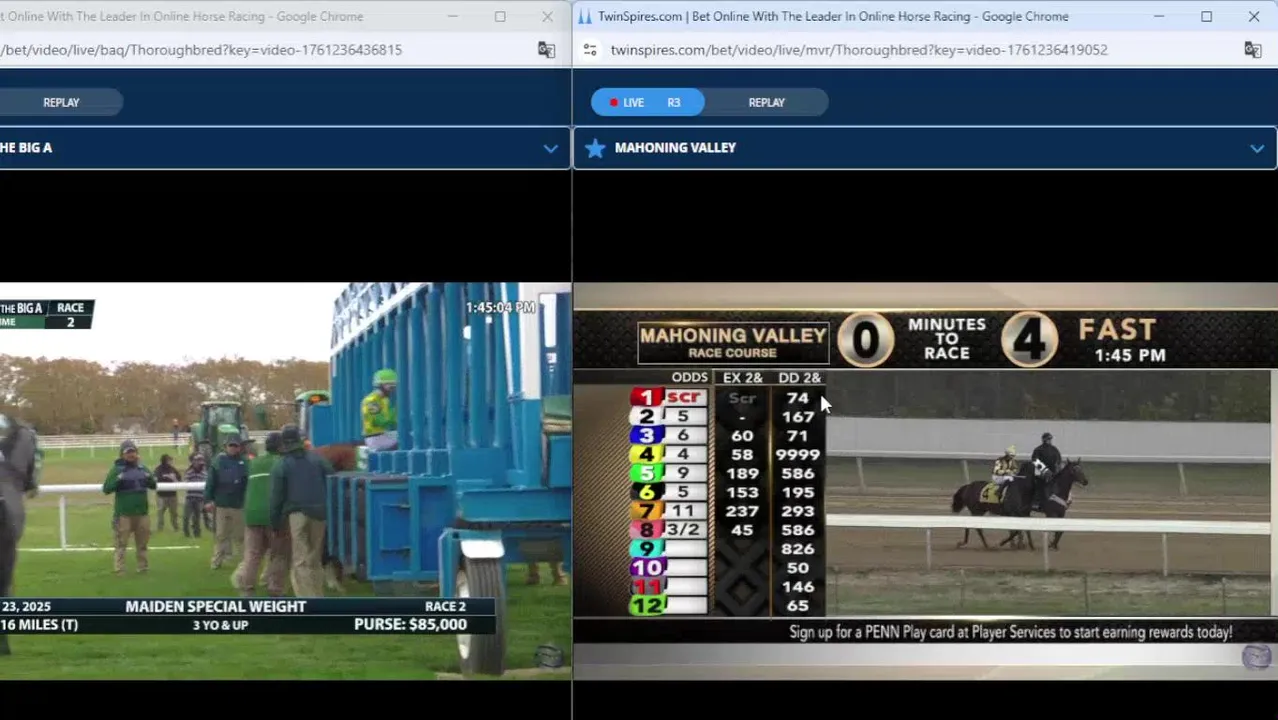Screen dimensions: 1278x720
Task: Expand The Big A track dropdown
Action: click(x=550, y=148)
